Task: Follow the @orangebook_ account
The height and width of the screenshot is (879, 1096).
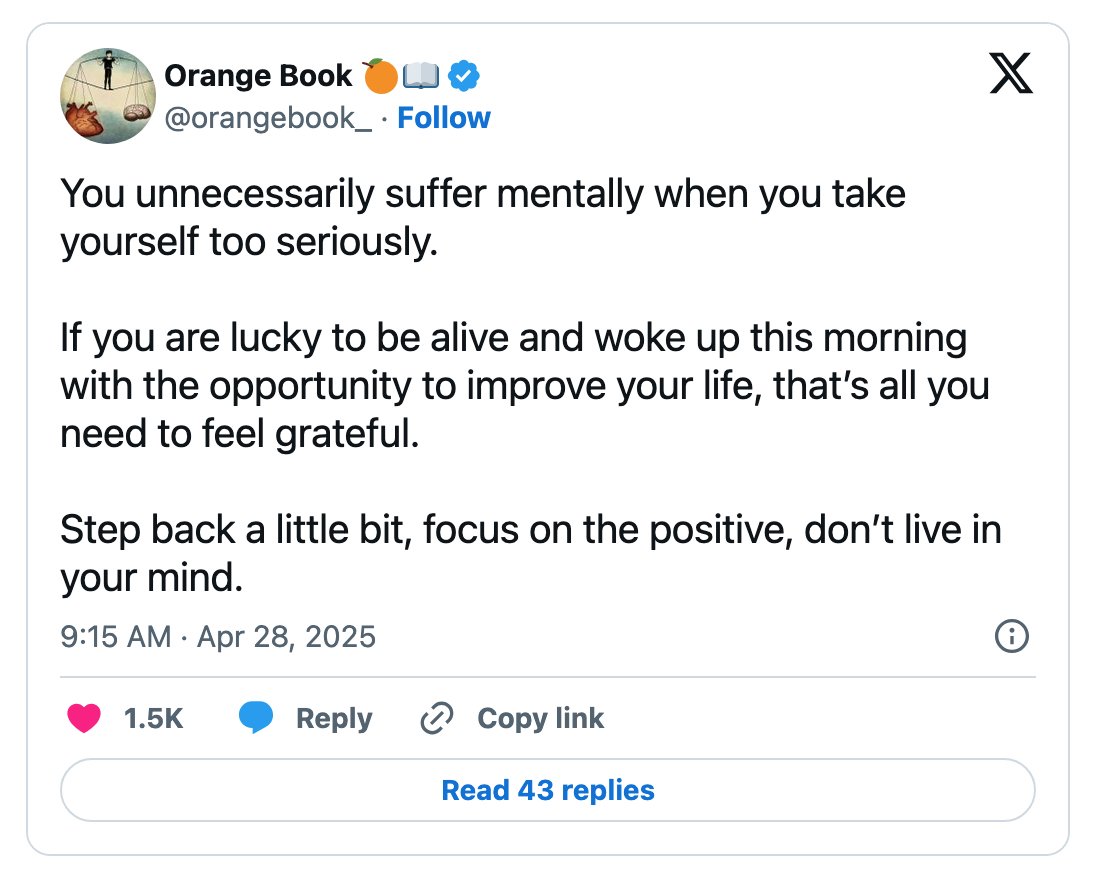Action: [x=444, y=118]
